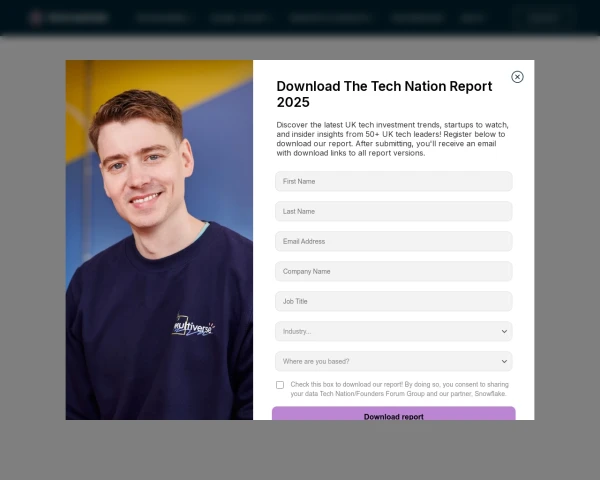Click the Last Name field
Image resolution: width=600 pixels, height=480 pixels.
click(393, 211)
